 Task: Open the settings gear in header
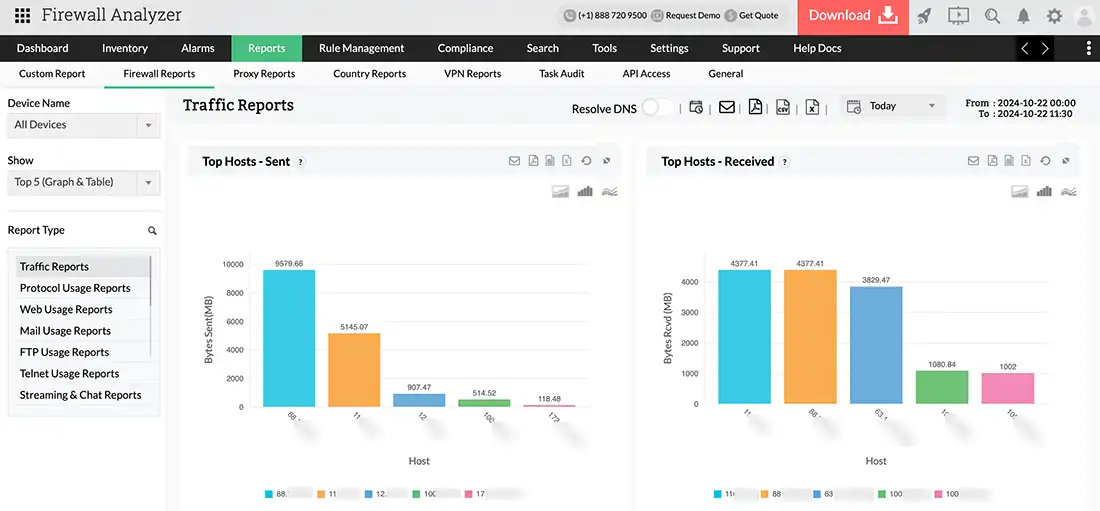pyautogui.click(x=1054, y=15)
